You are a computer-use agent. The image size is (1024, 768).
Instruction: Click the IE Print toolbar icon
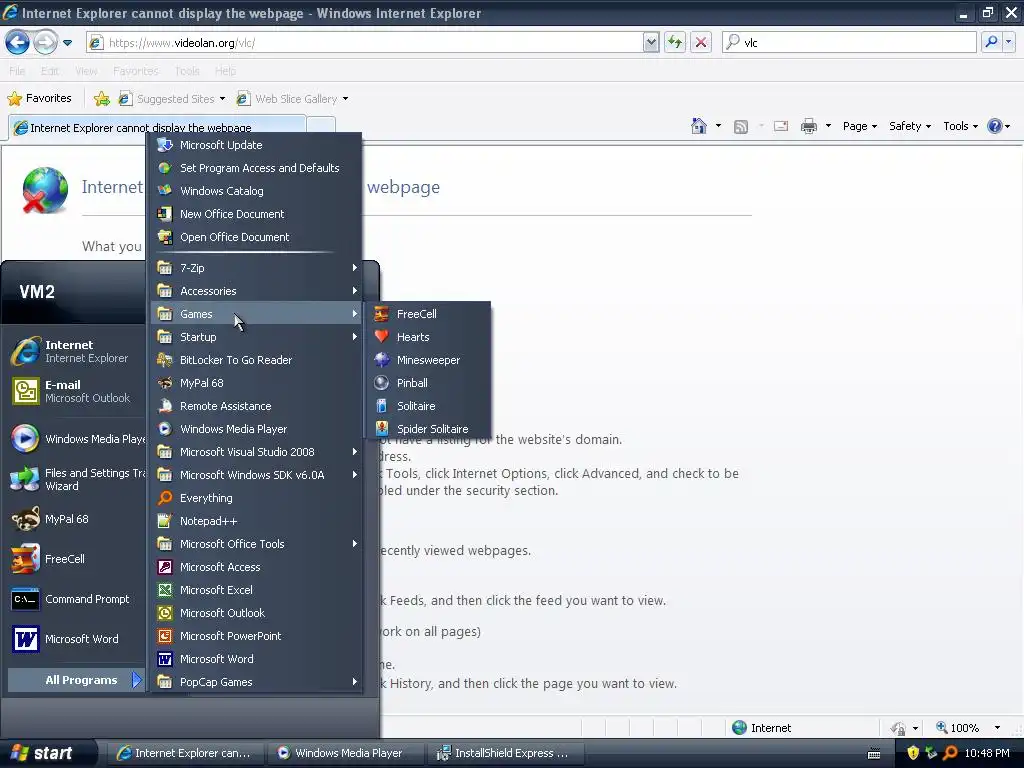tap(808, 126)
